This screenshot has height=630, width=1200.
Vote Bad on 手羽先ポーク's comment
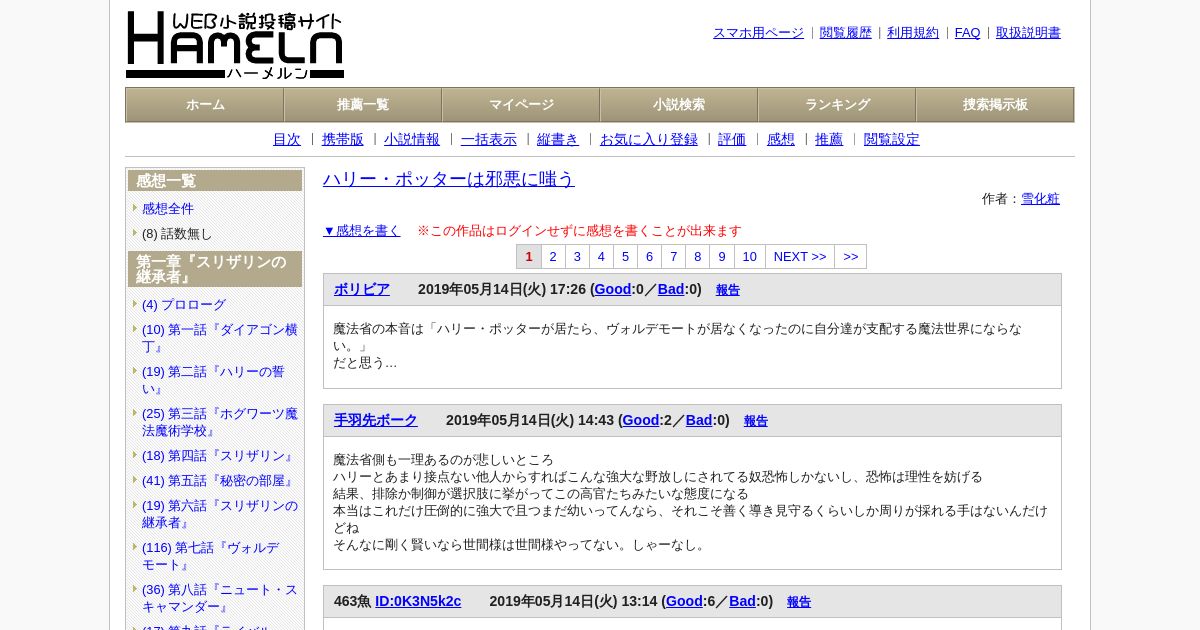(699, 421)
